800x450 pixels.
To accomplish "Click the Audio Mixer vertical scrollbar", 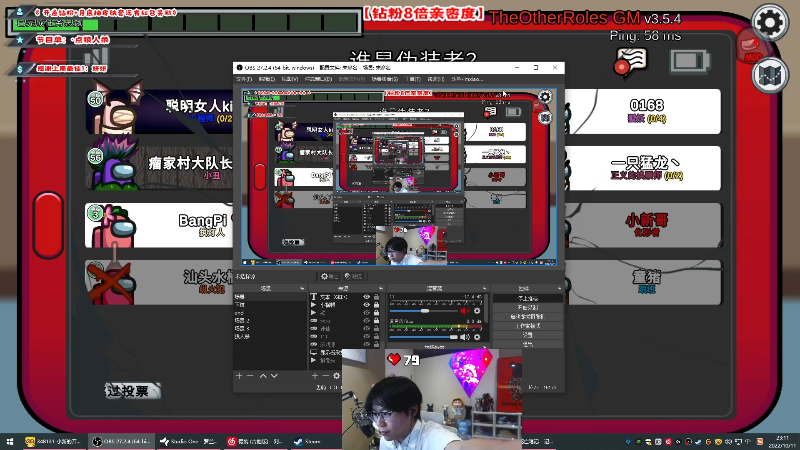I will coord(488,306).
